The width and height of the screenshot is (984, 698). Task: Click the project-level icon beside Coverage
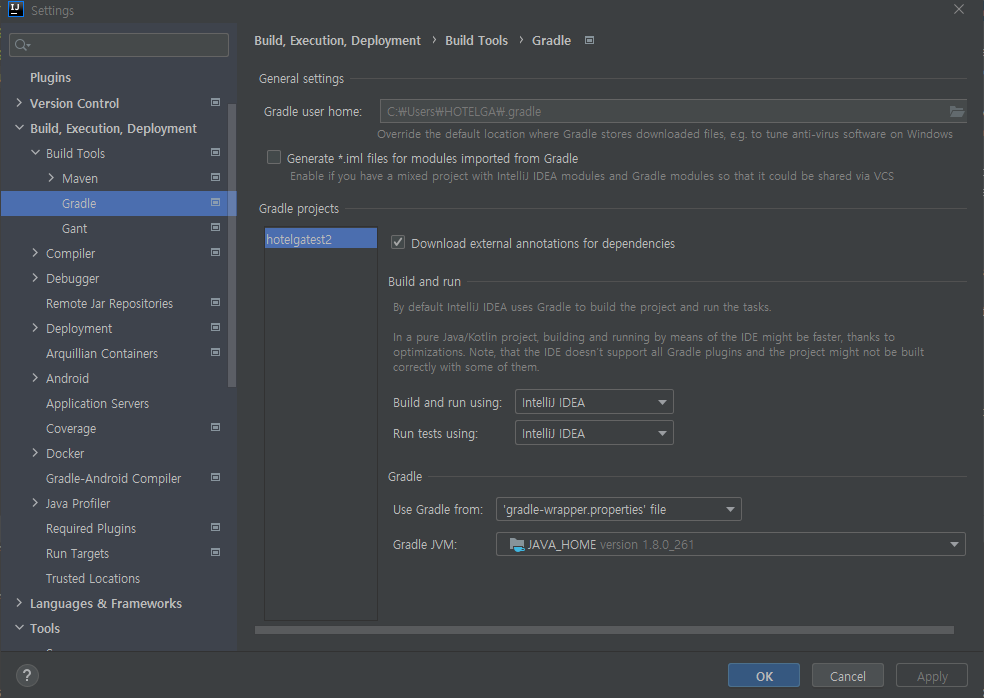(x=215, y=427)
